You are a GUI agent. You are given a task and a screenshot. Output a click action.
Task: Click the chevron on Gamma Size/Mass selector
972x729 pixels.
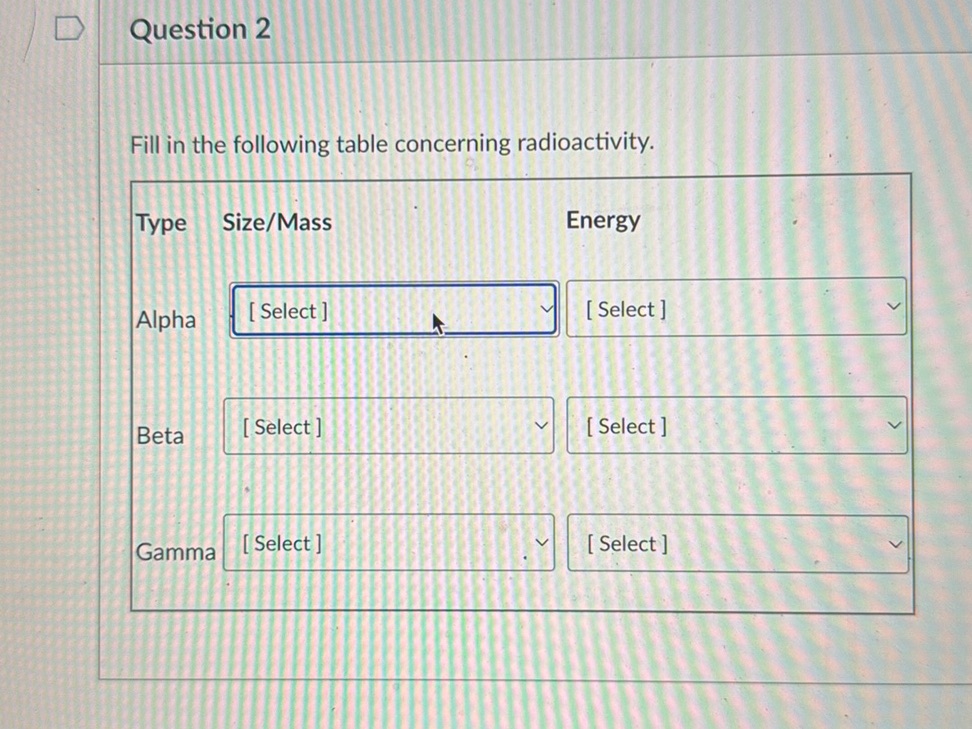point(541,543)
